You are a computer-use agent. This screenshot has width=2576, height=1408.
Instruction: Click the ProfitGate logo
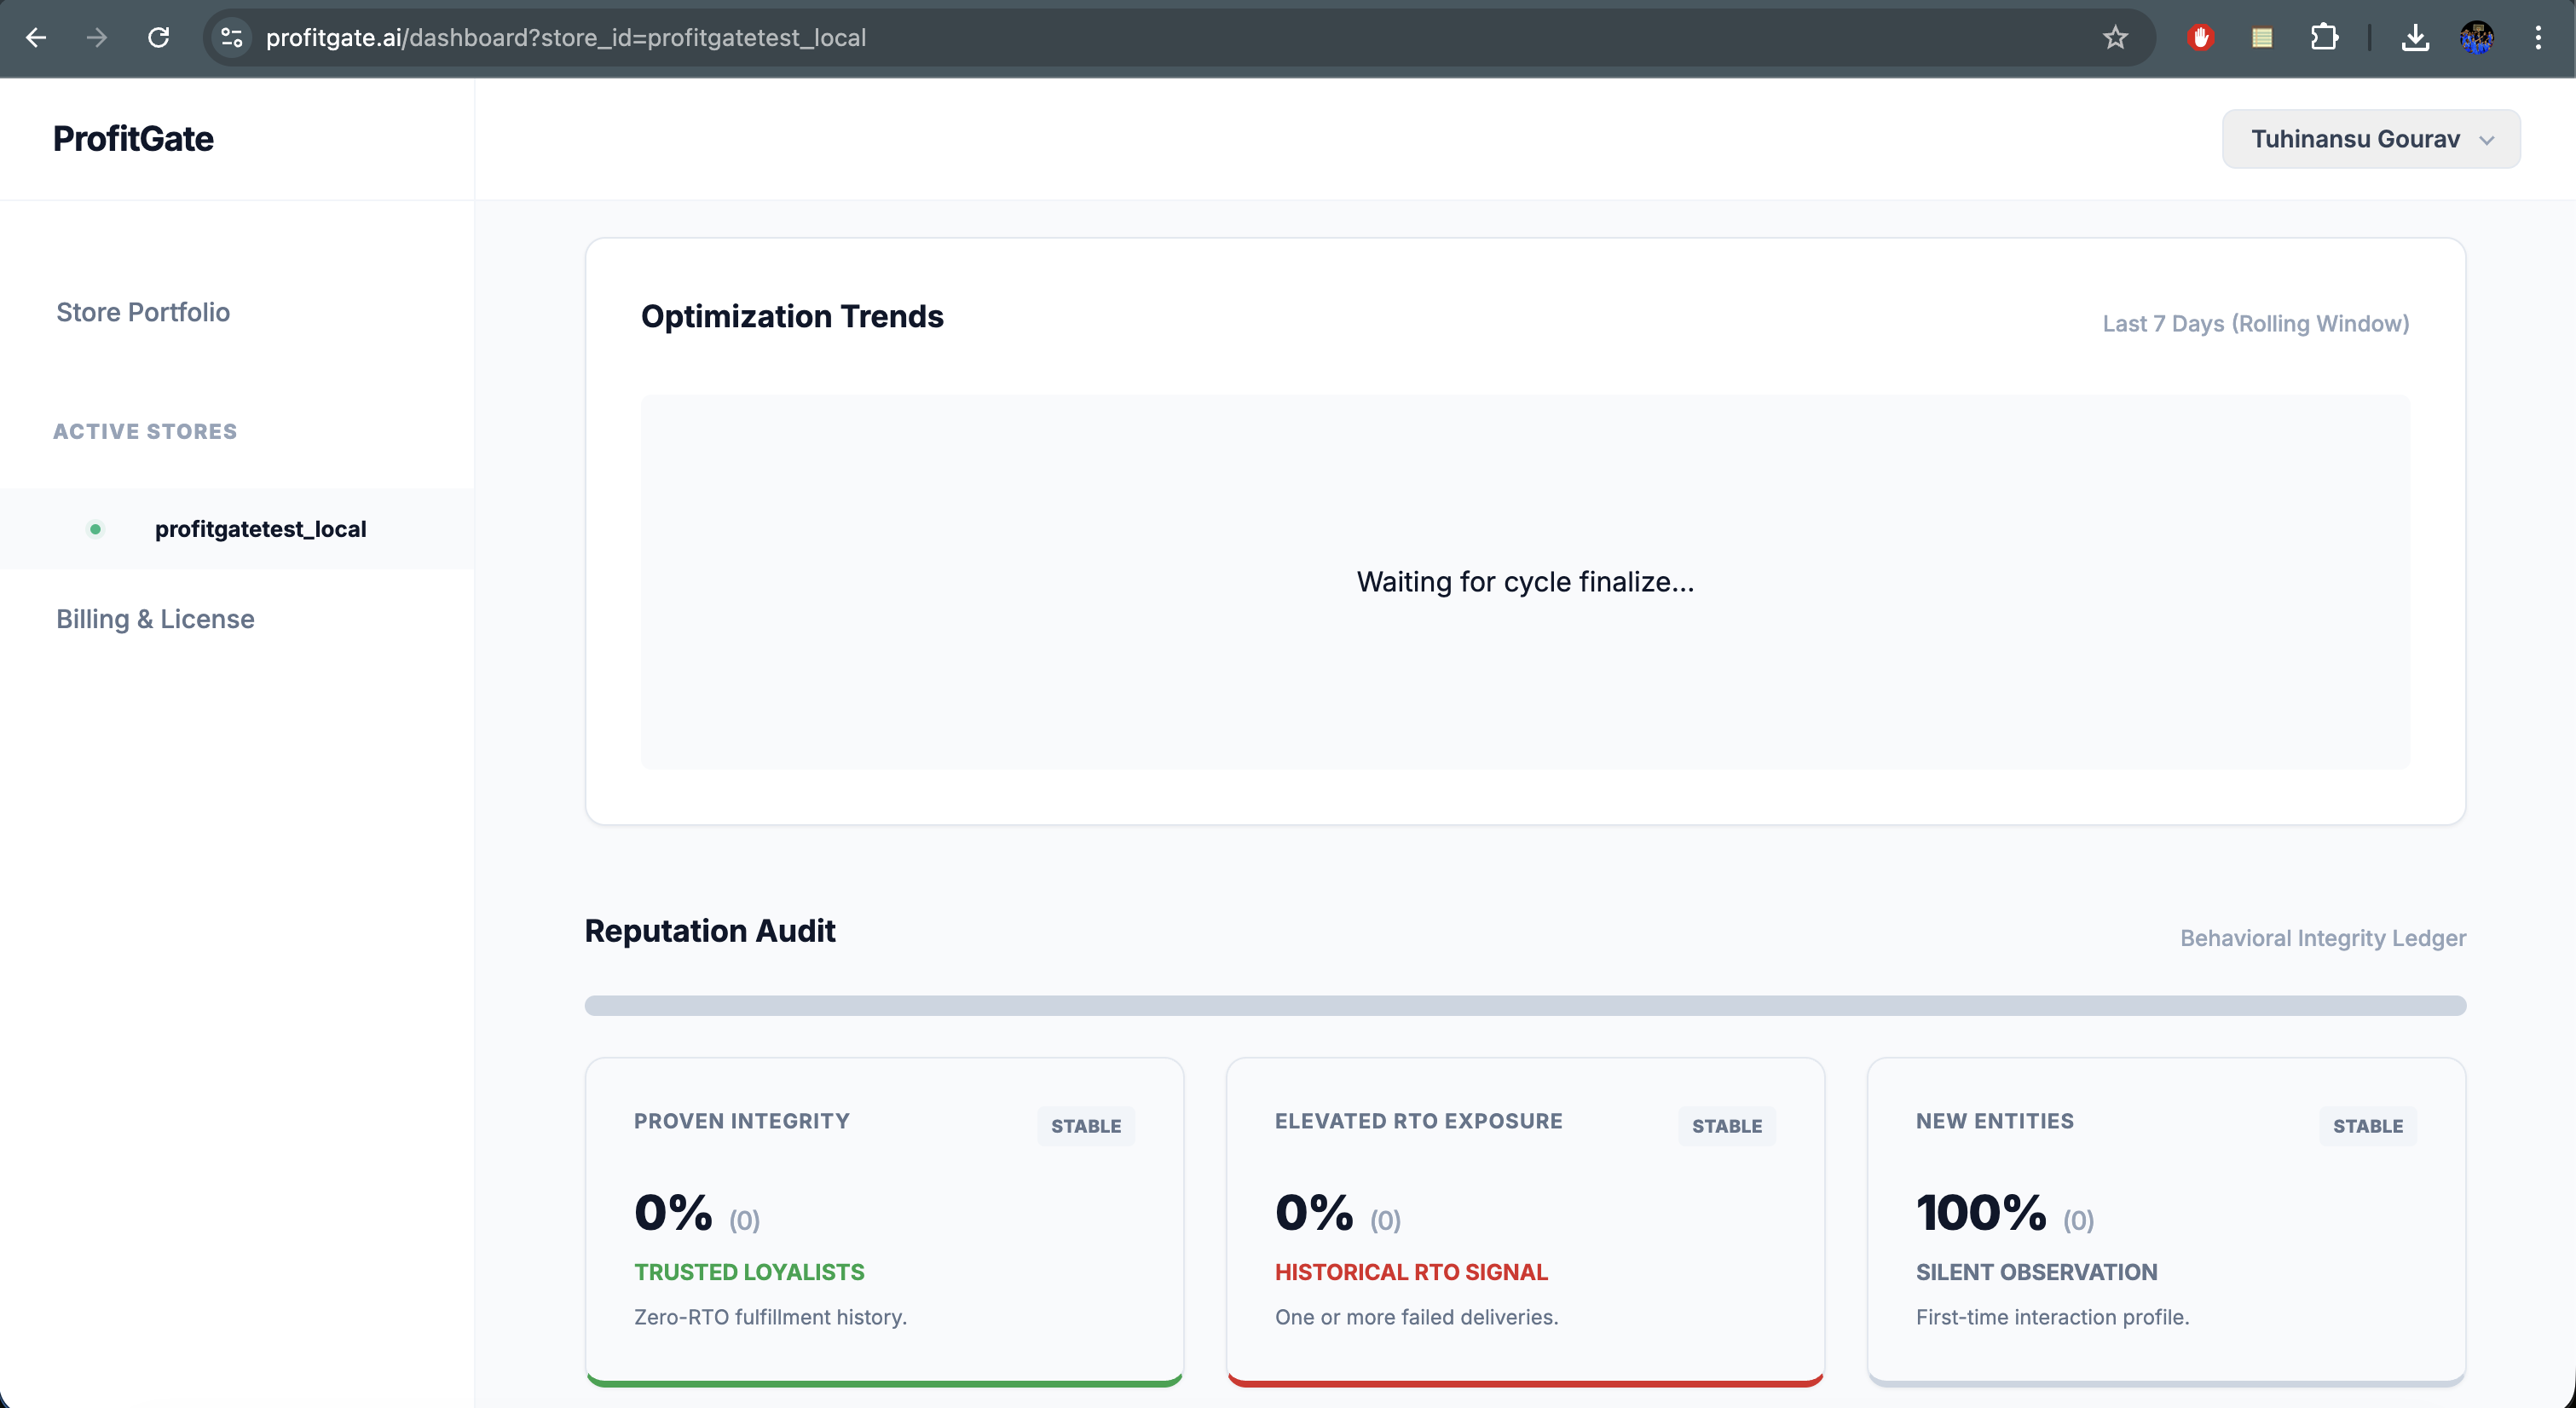[134, 139]
